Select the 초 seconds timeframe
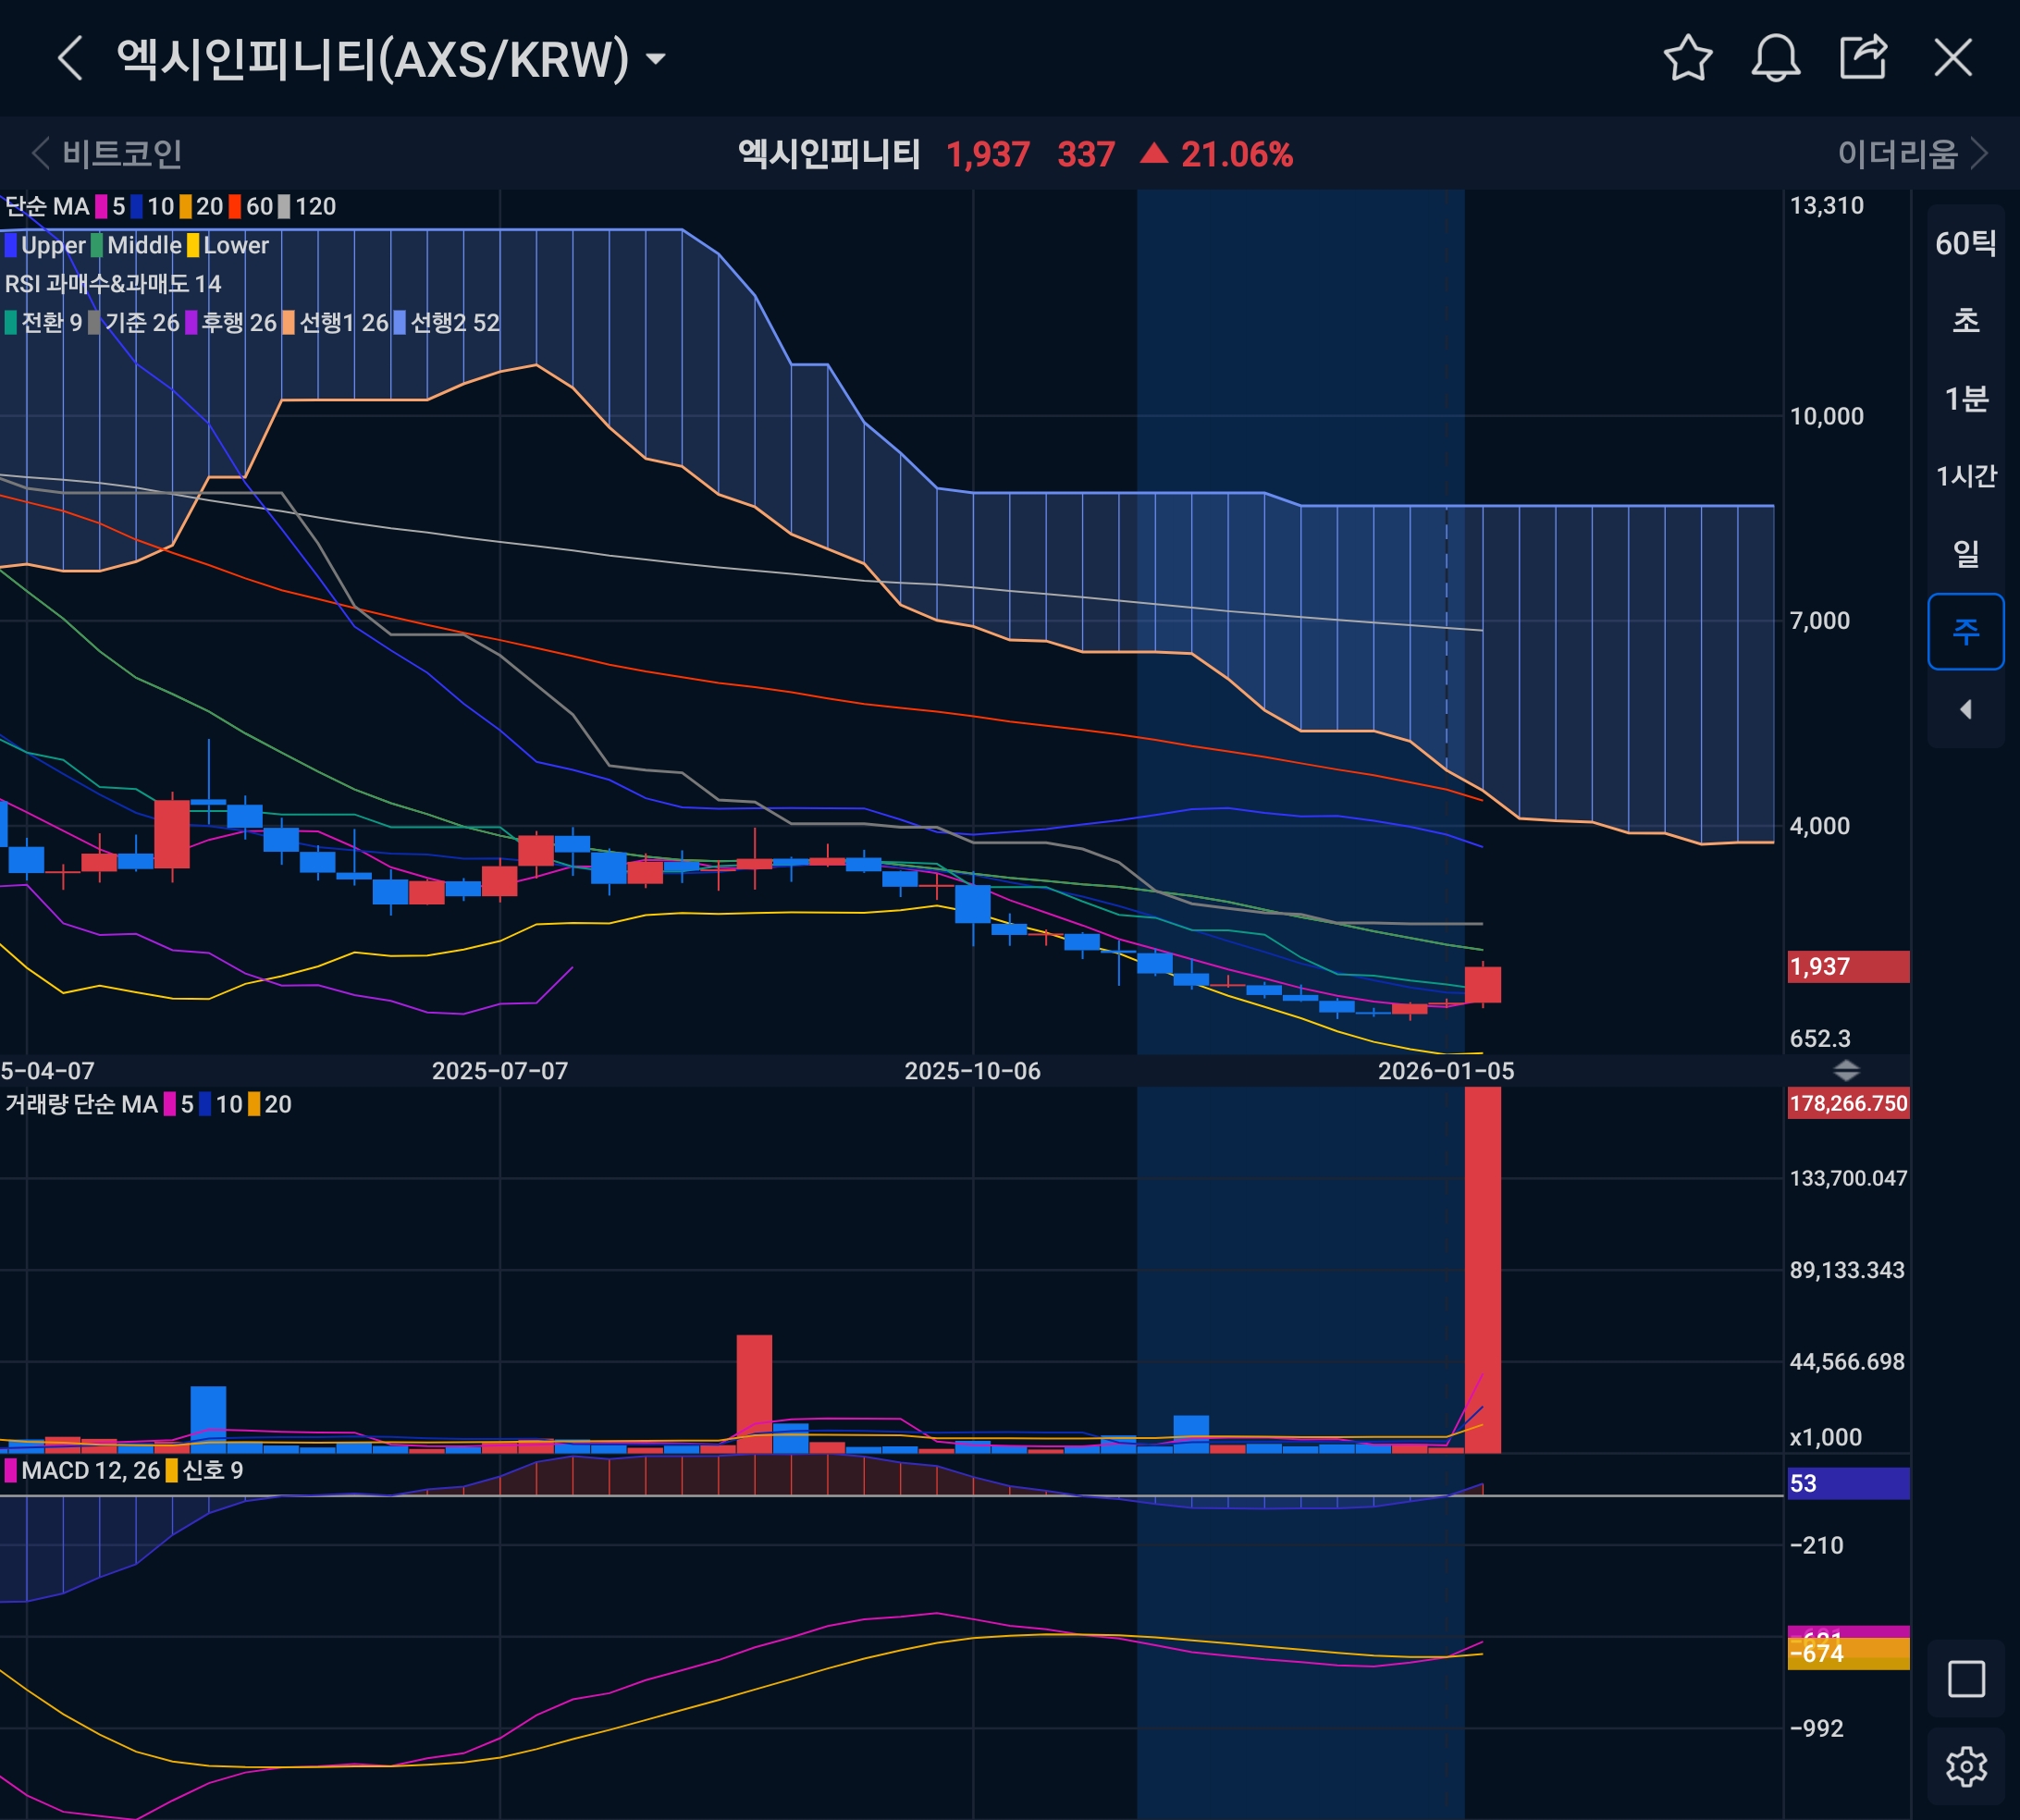The width and height of the screenshot is (2020, 1820). click(x=1965, y=321)
